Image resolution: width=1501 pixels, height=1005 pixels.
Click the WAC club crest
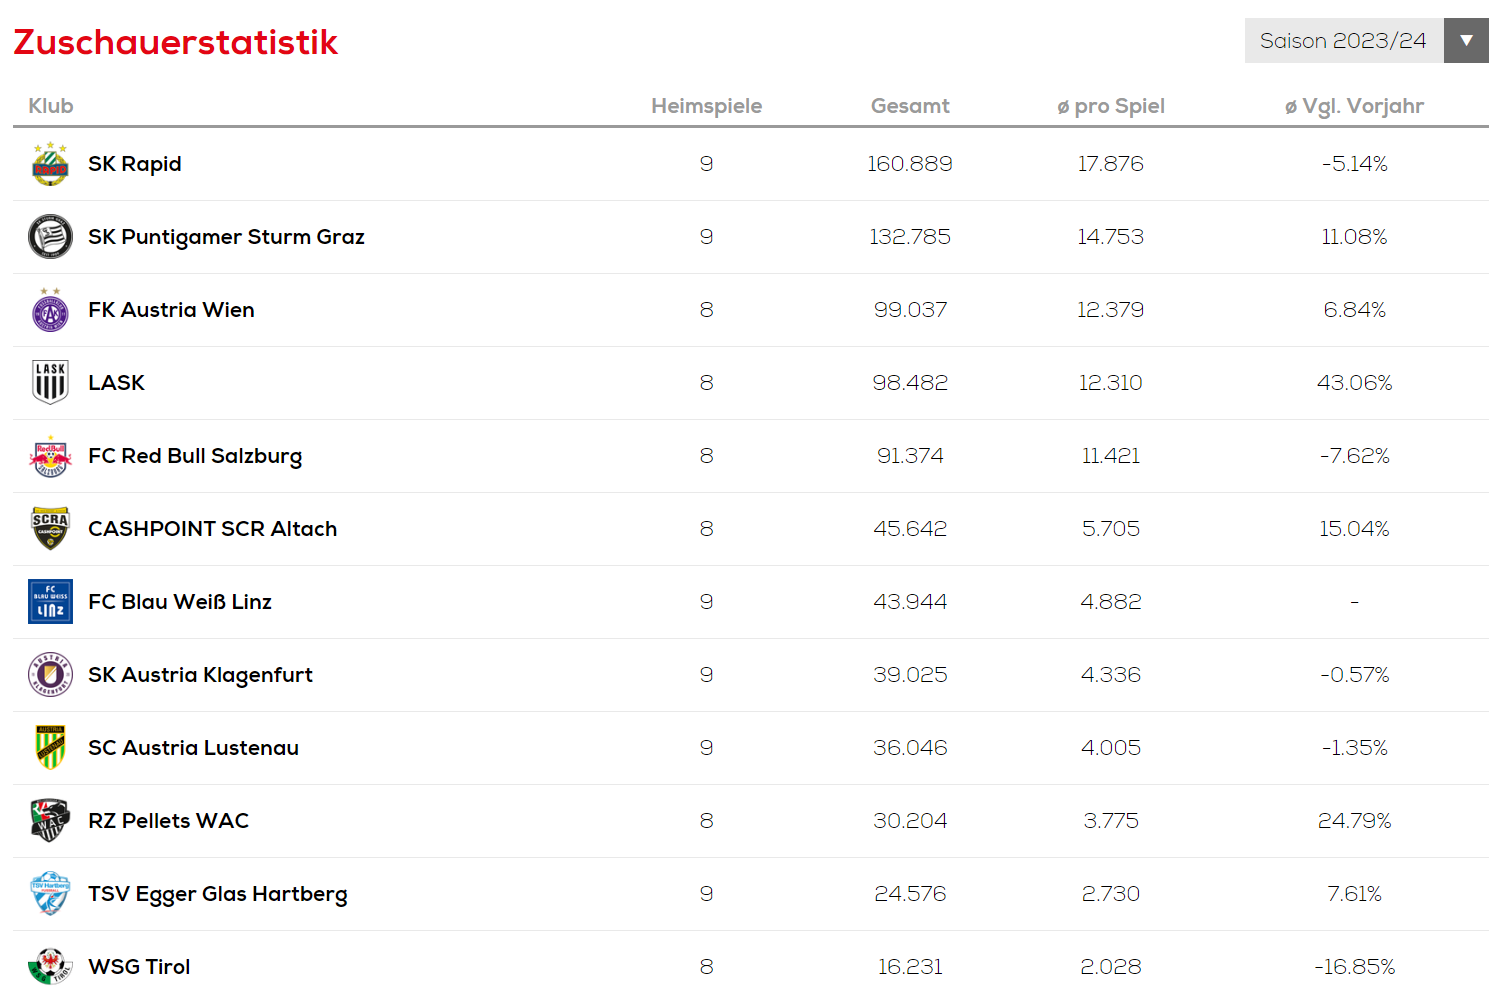pos(50,821)
